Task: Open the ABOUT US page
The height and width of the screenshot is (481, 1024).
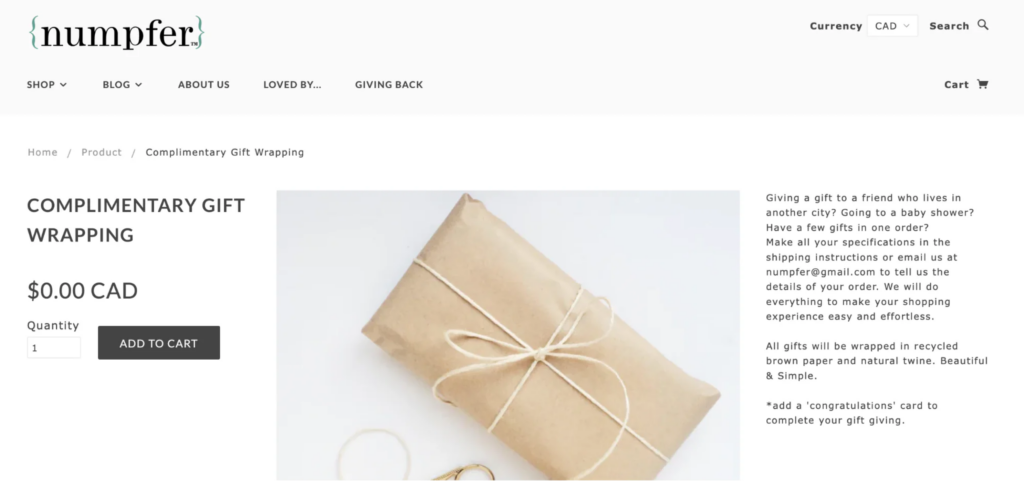Action: tap(204, 84)
